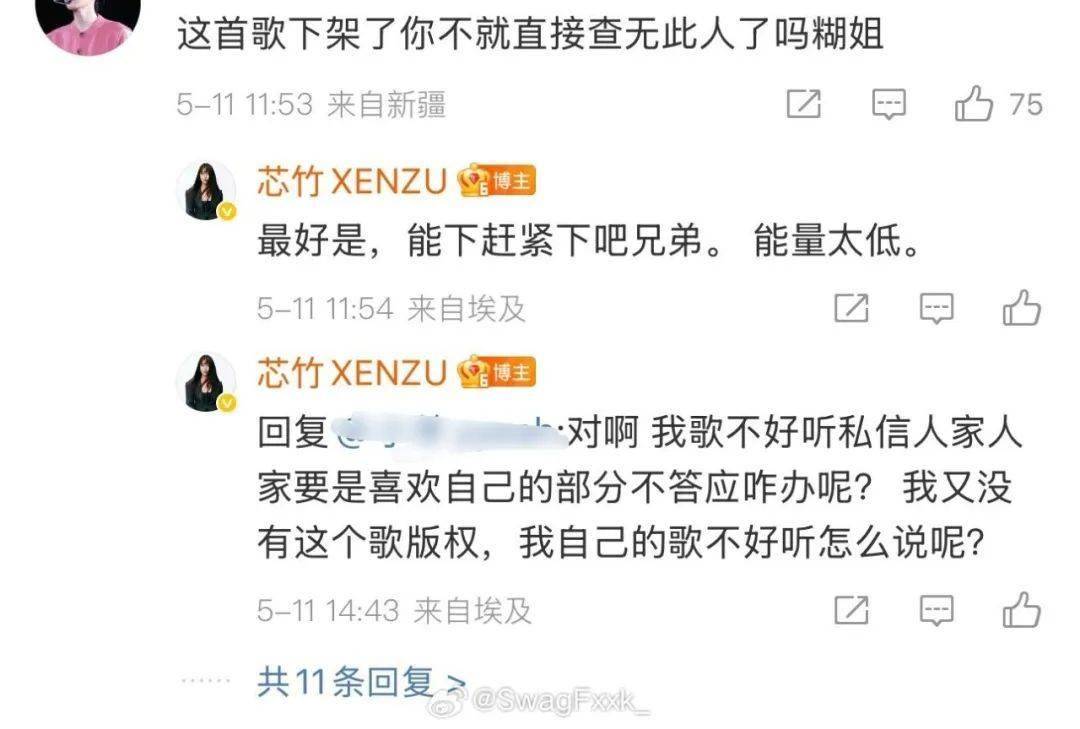Click the first 博主 crown badge
This screenshot has height=729, width=1080.
(x=497, y=181)
